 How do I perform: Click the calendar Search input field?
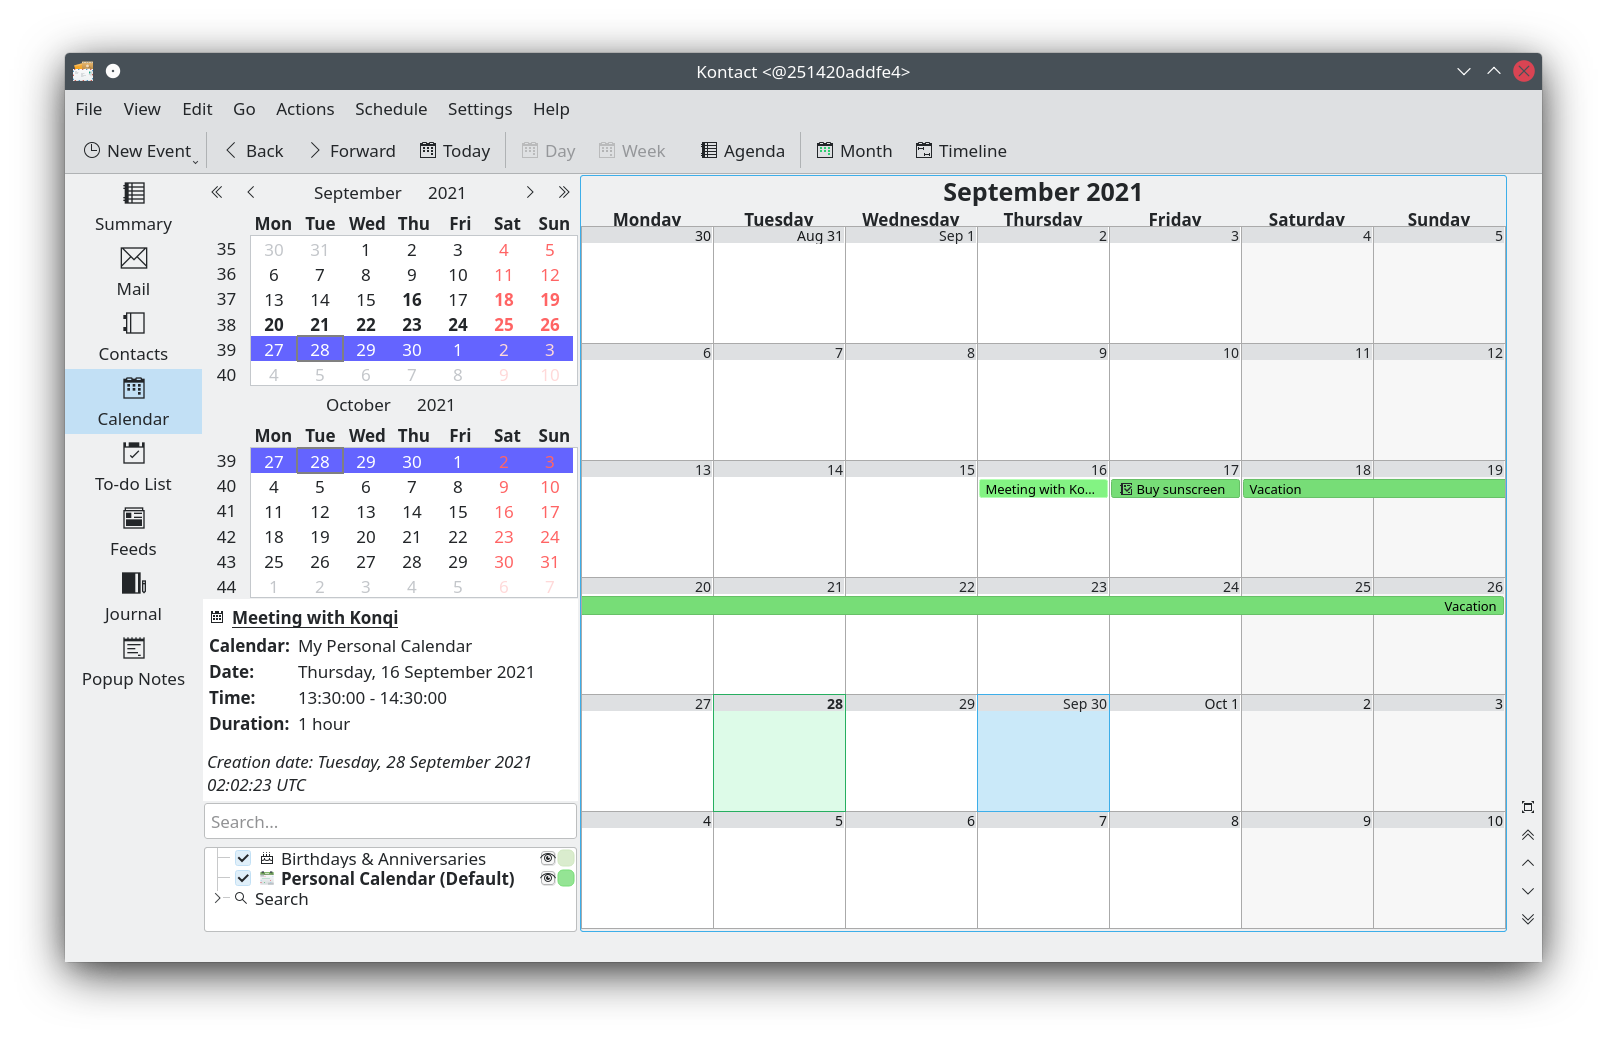[x=390, y=822]
